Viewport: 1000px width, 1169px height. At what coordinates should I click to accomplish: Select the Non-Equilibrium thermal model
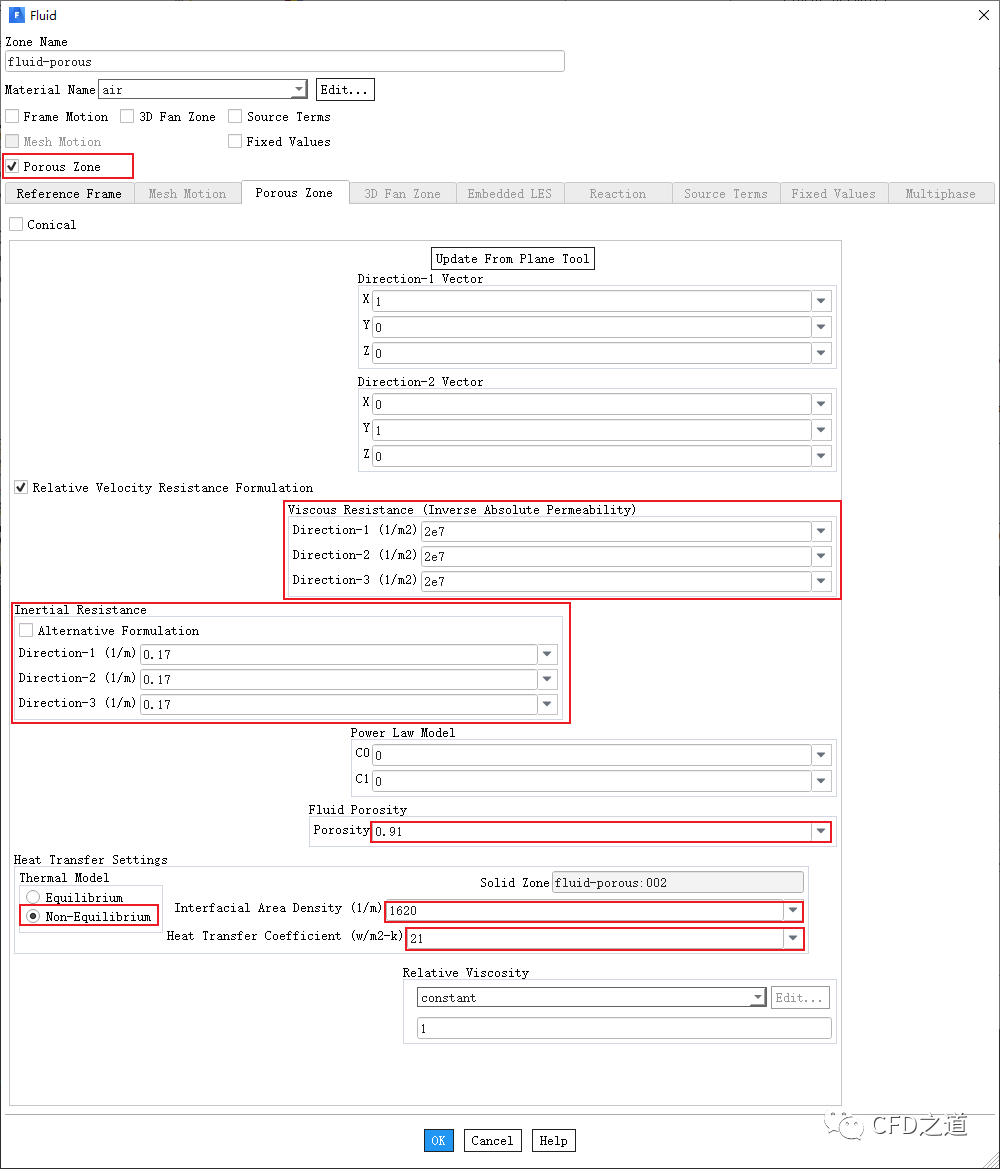33,916
